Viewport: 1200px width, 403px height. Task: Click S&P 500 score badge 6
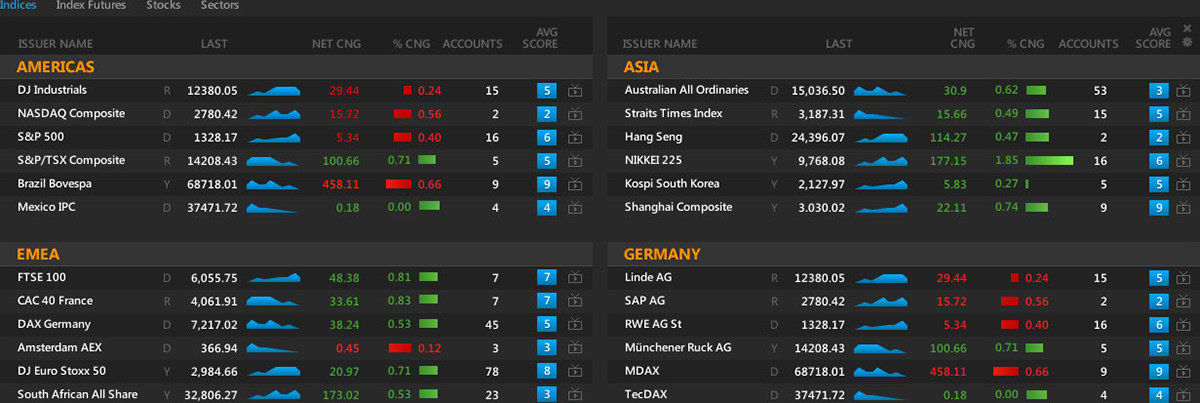click(x=546, y=137)
